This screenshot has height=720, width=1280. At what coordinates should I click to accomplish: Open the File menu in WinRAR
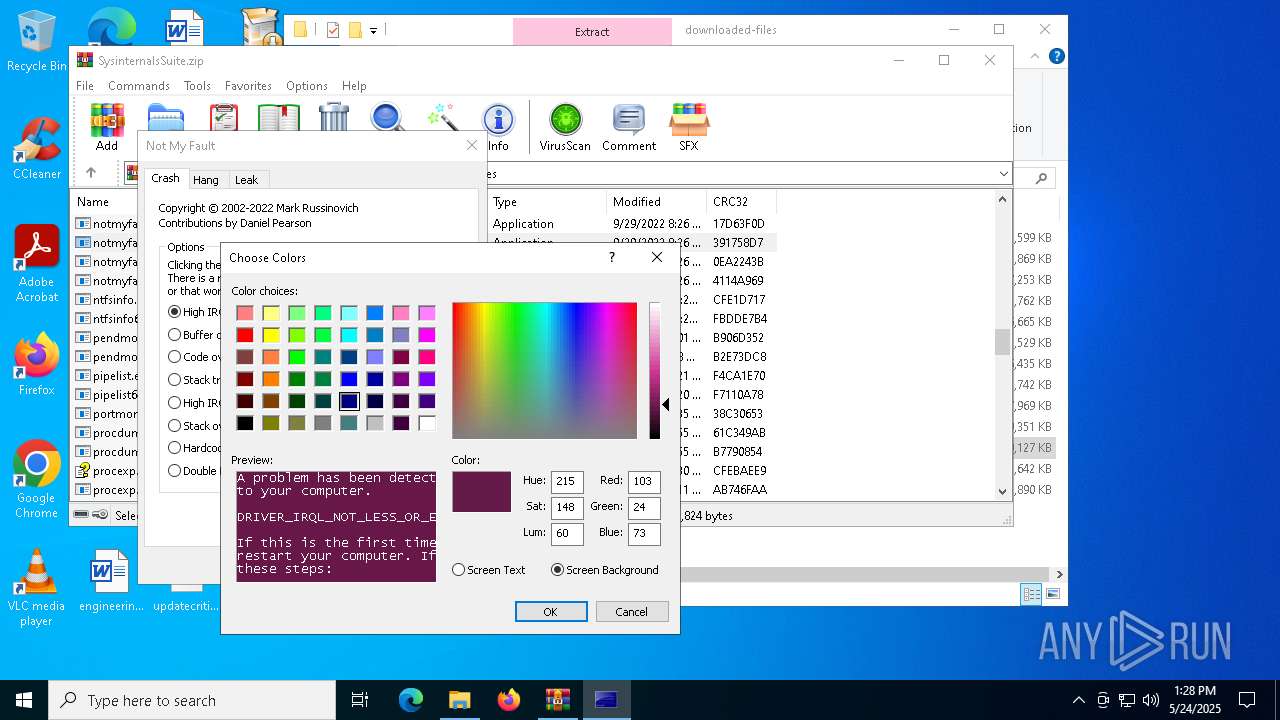[85, 86]
